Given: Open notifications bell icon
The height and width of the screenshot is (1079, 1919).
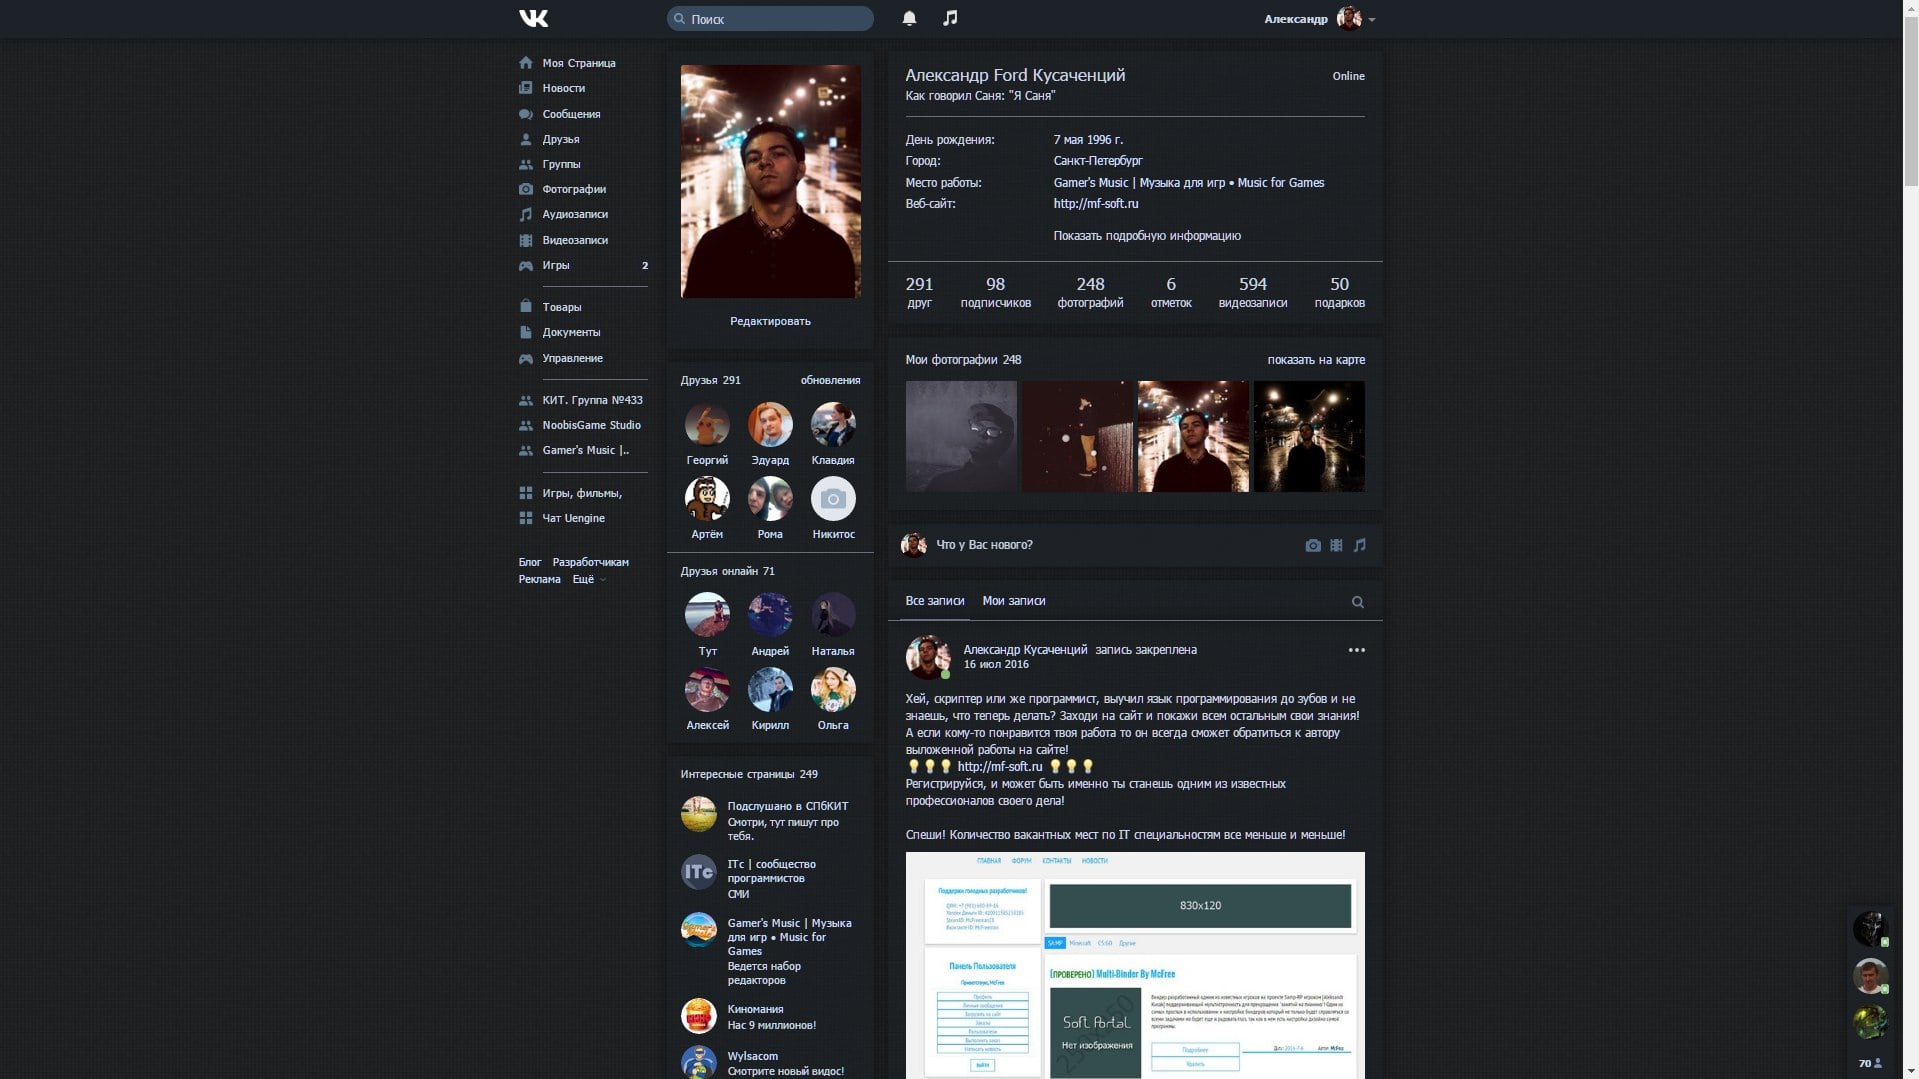Looking at the screenshot, I should pos(909,18).
